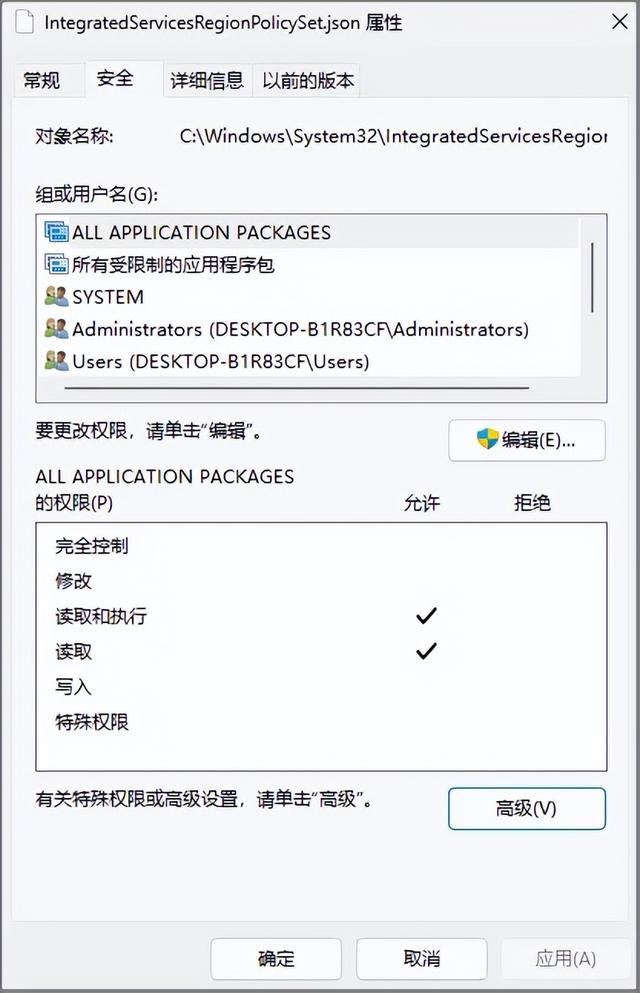640x993 pixels.
Task: Click the Administrators group icon
Action: point(56,329)
